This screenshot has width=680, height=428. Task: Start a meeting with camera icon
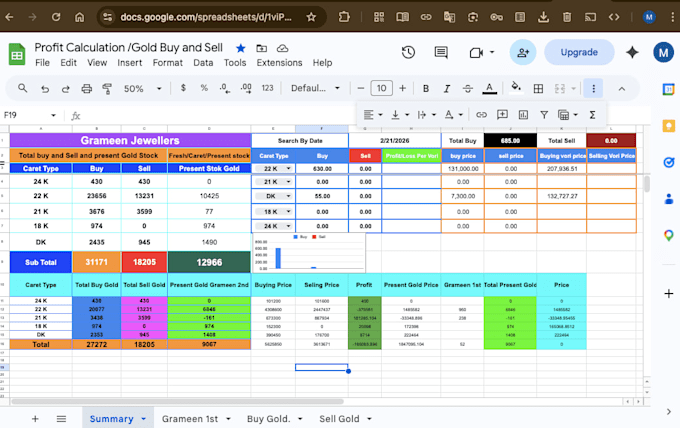tap(476, 52)
